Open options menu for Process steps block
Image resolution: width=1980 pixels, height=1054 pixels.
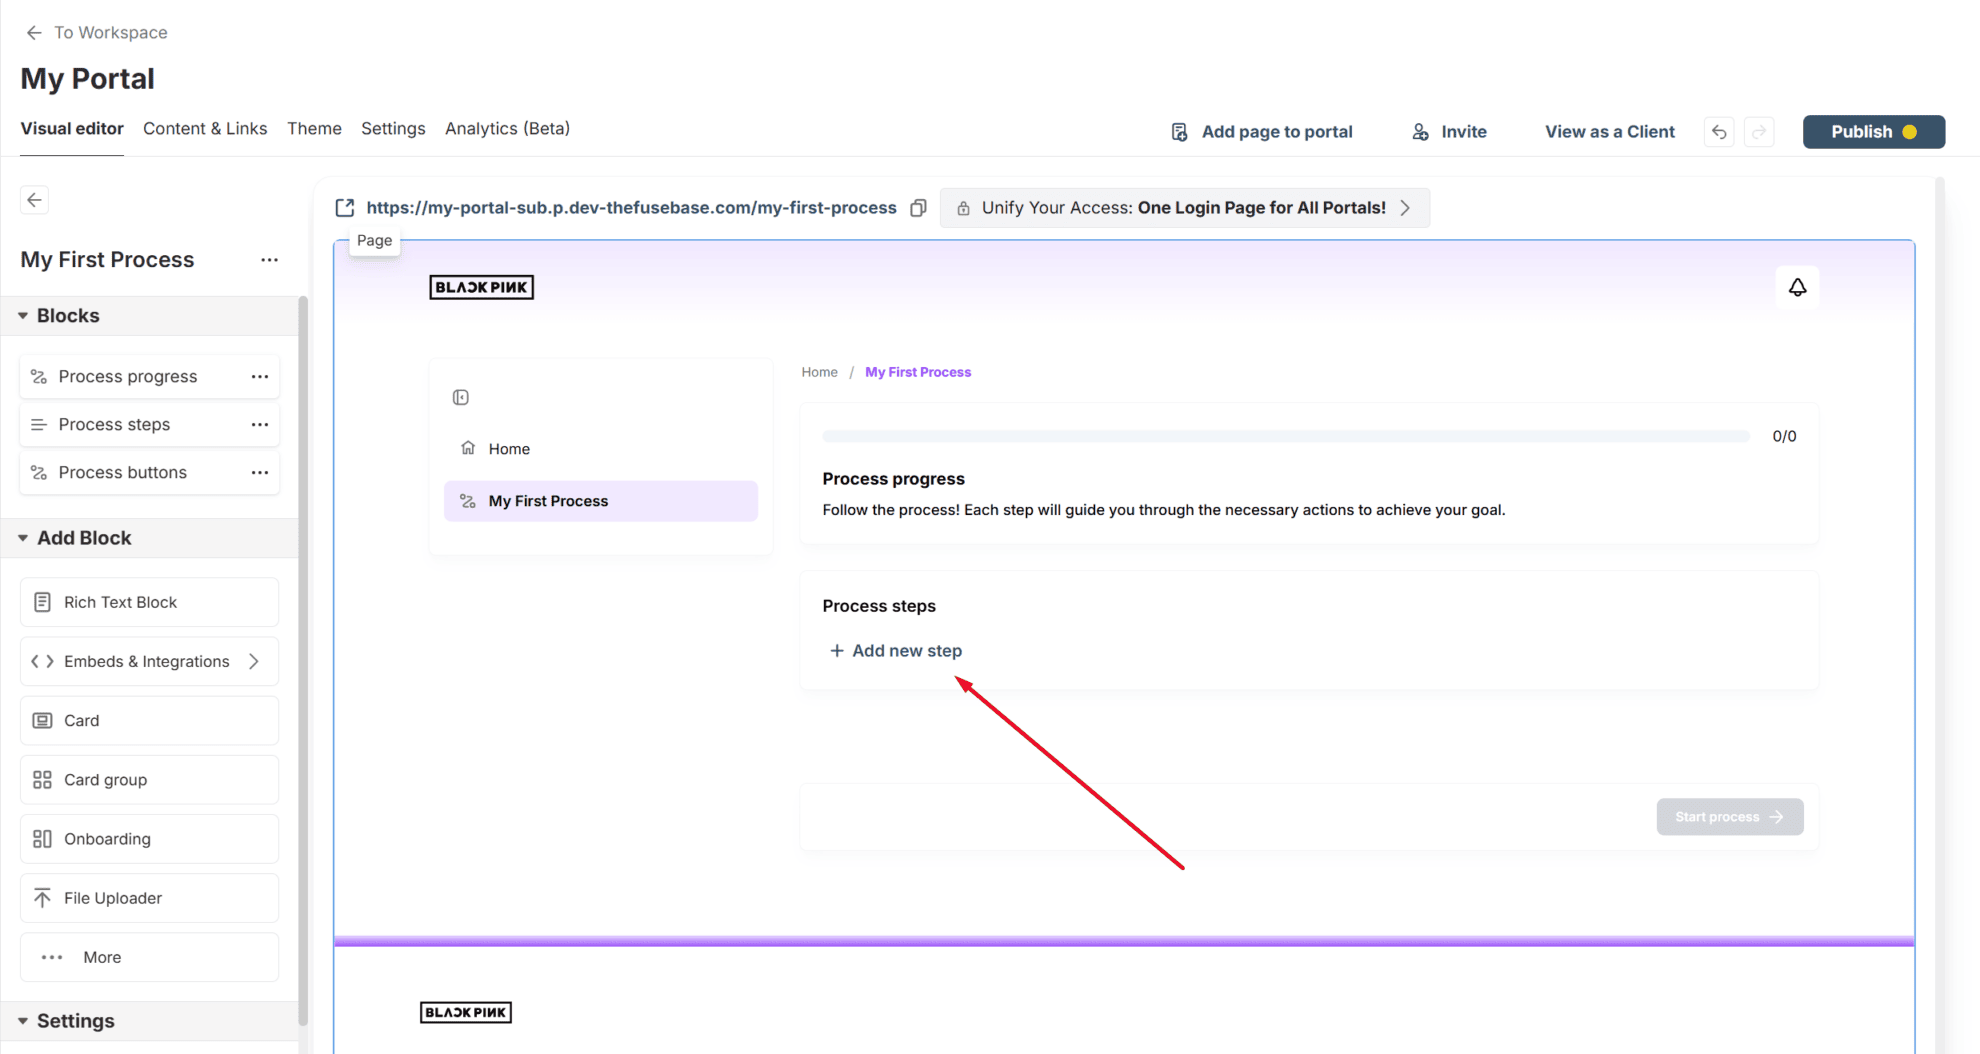pos(260,424)
